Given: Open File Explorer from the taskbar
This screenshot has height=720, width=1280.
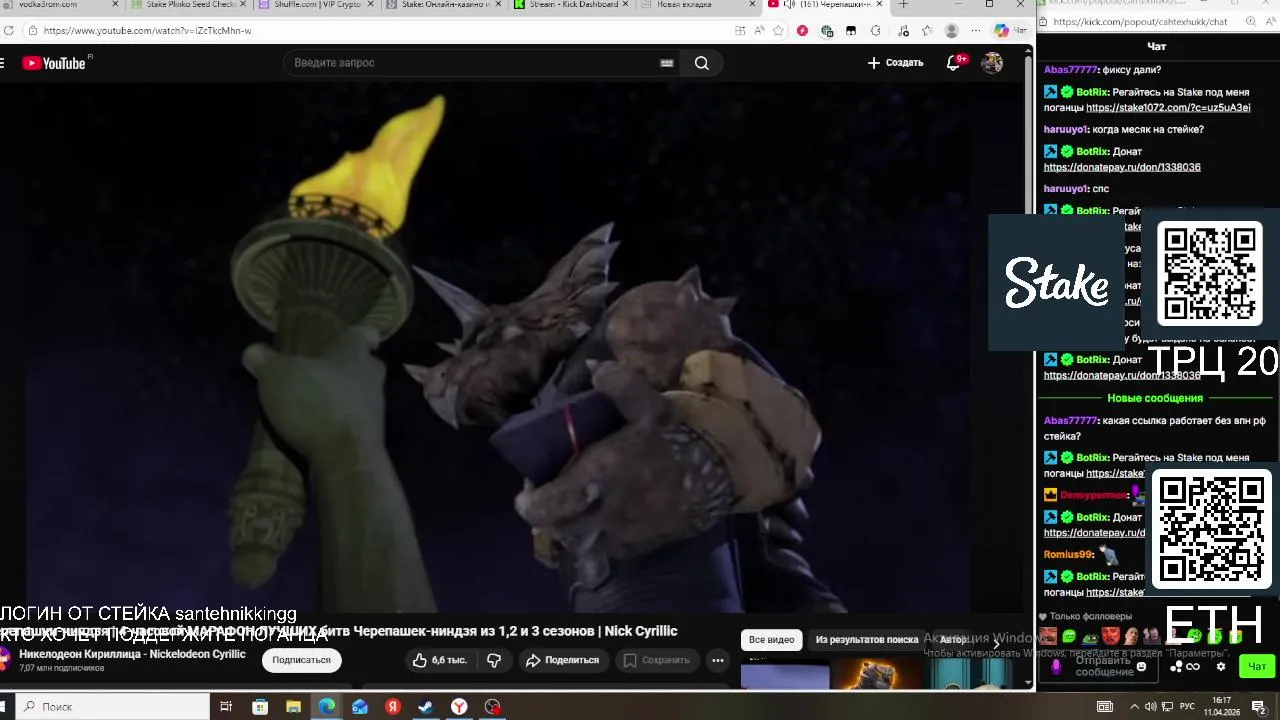Looking at the screenshot, I should pyautogui.click(x=293, y=707).
